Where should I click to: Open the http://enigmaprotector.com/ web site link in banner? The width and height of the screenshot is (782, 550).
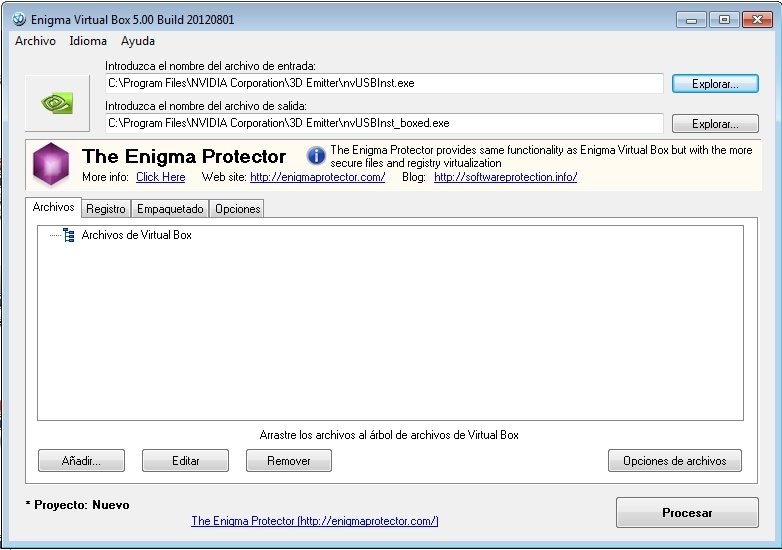(318, 177)
